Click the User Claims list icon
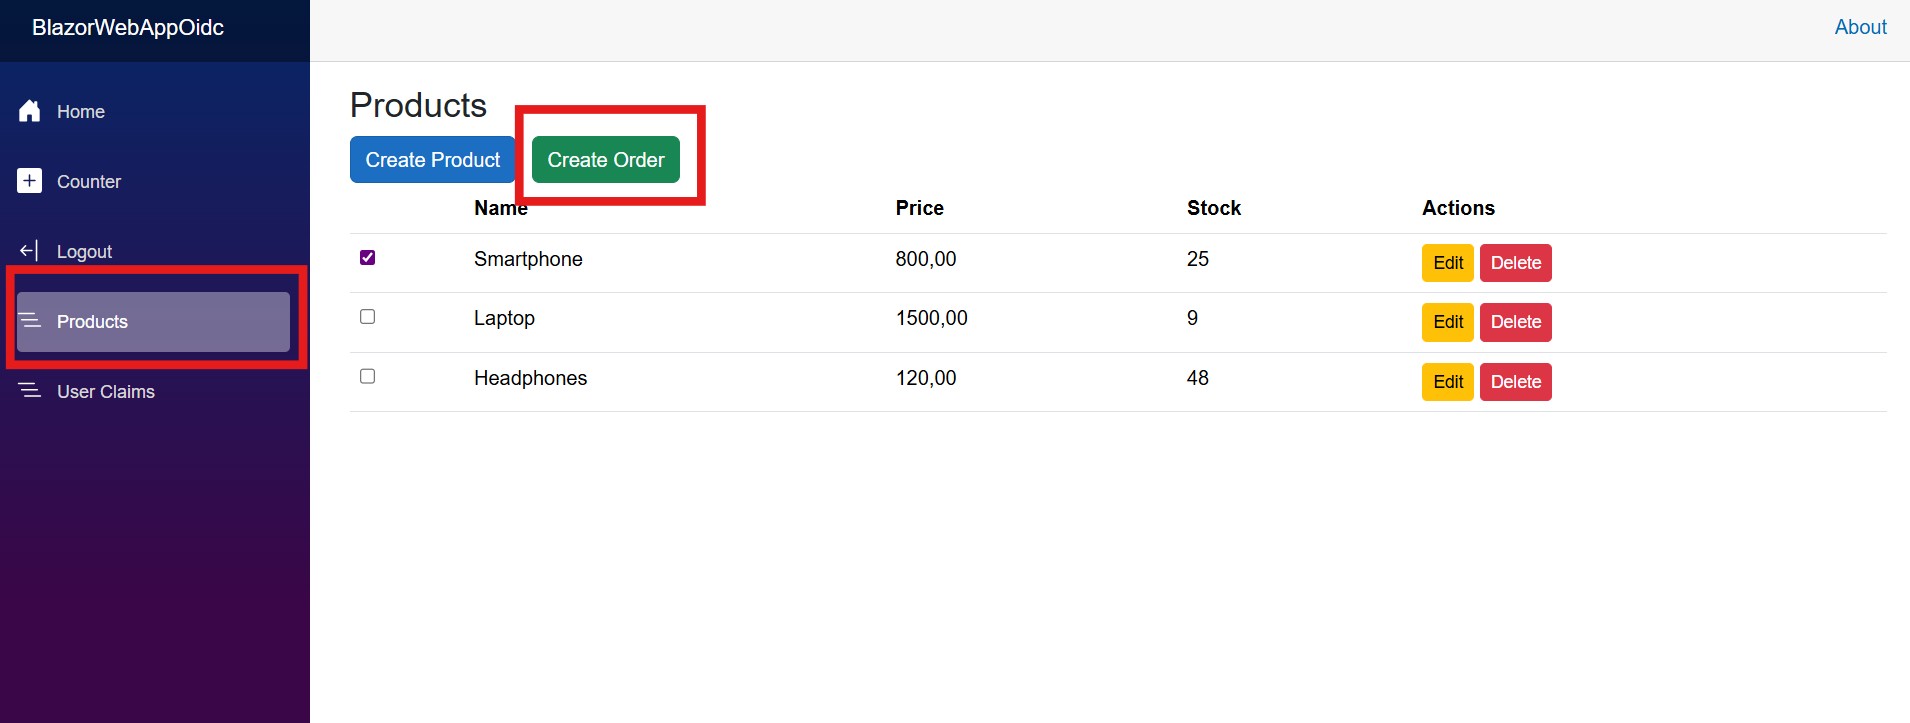Screen dimensions: 1910x723 [x=30, y=391]
